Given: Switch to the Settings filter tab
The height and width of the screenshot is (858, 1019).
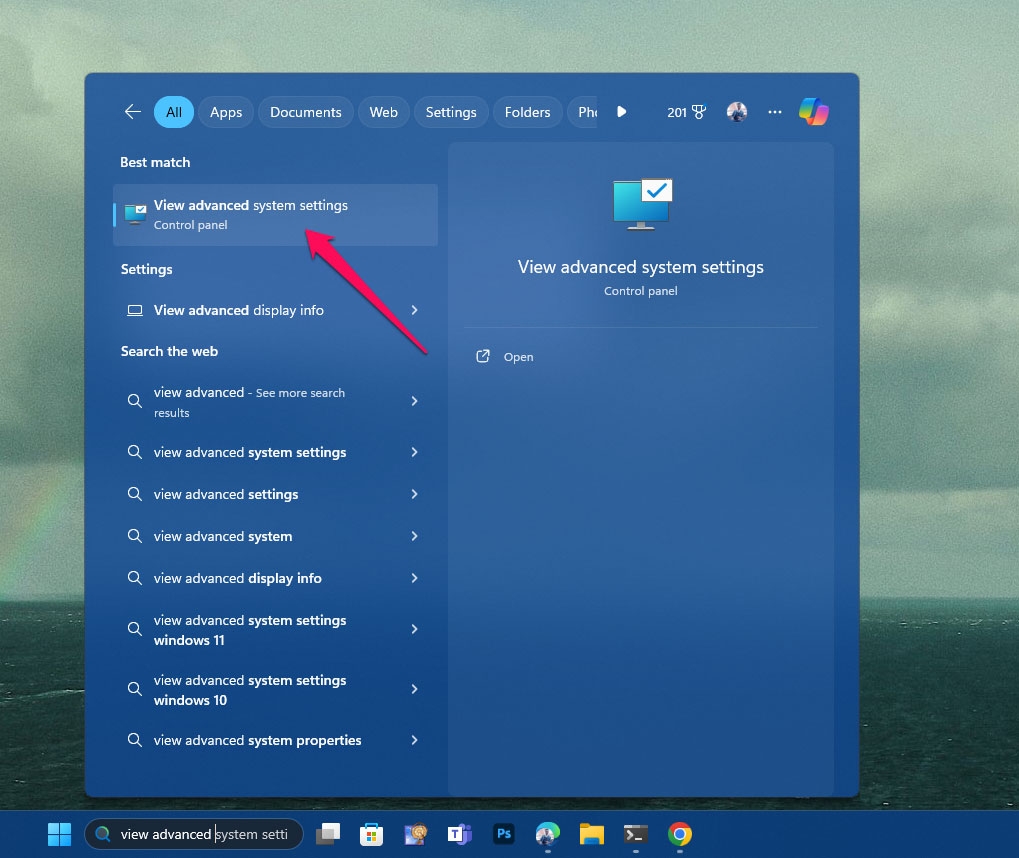Looking at the screenshot, I should [x=451, y=112].
